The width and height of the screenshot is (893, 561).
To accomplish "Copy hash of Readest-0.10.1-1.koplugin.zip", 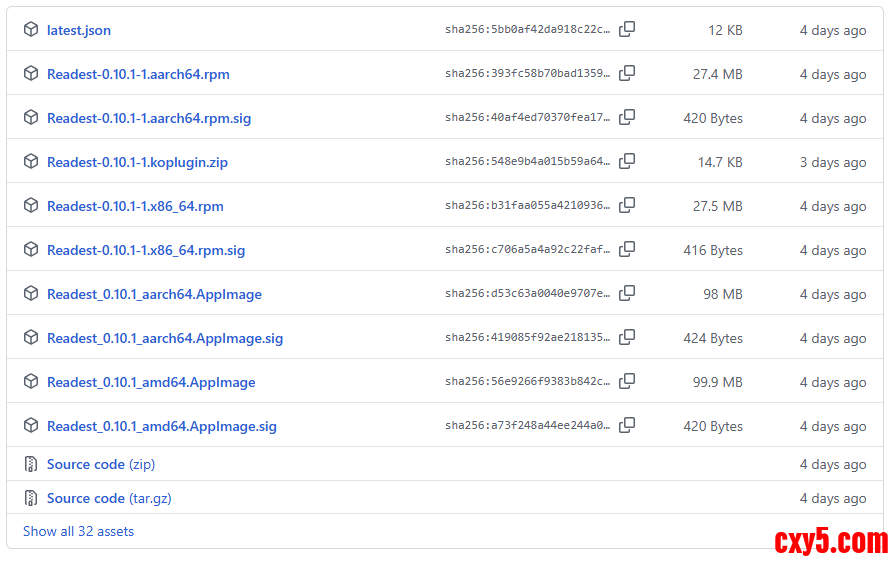I will (627, 162).
